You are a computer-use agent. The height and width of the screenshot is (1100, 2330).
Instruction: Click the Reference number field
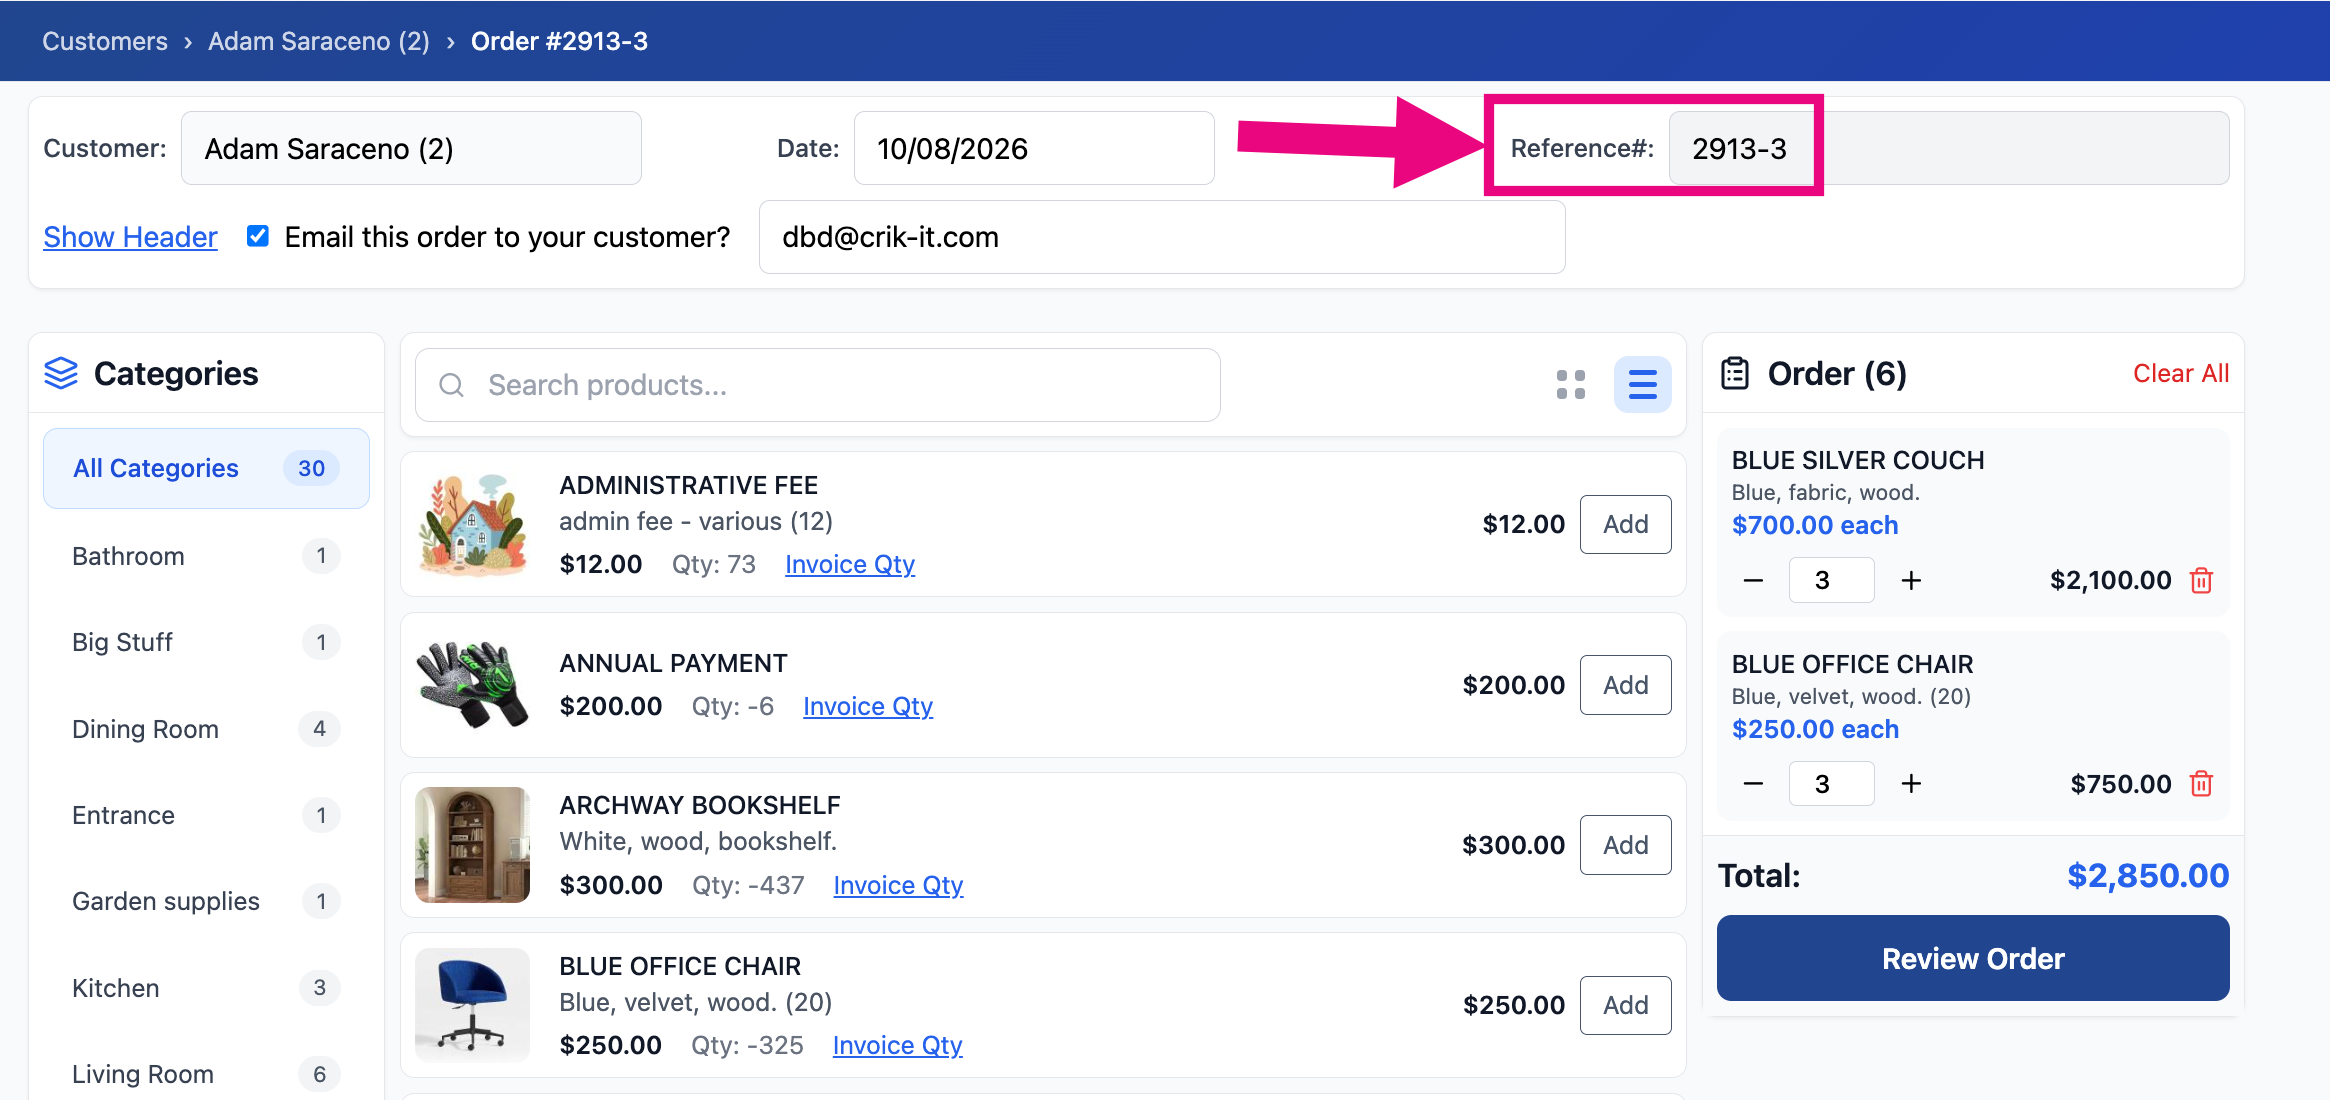click(x=1949, y=148)
